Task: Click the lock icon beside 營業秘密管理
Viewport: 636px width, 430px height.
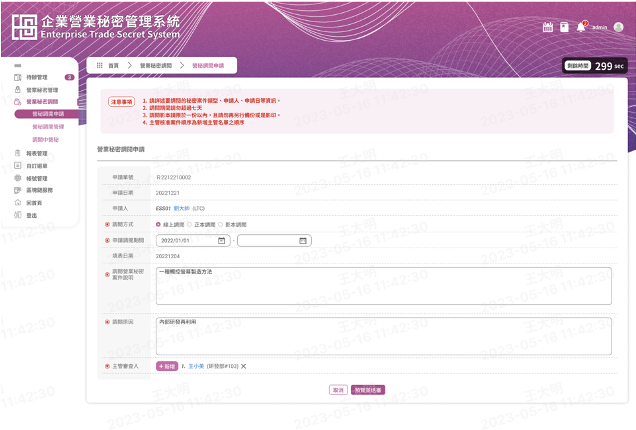Action: (17, 90)
